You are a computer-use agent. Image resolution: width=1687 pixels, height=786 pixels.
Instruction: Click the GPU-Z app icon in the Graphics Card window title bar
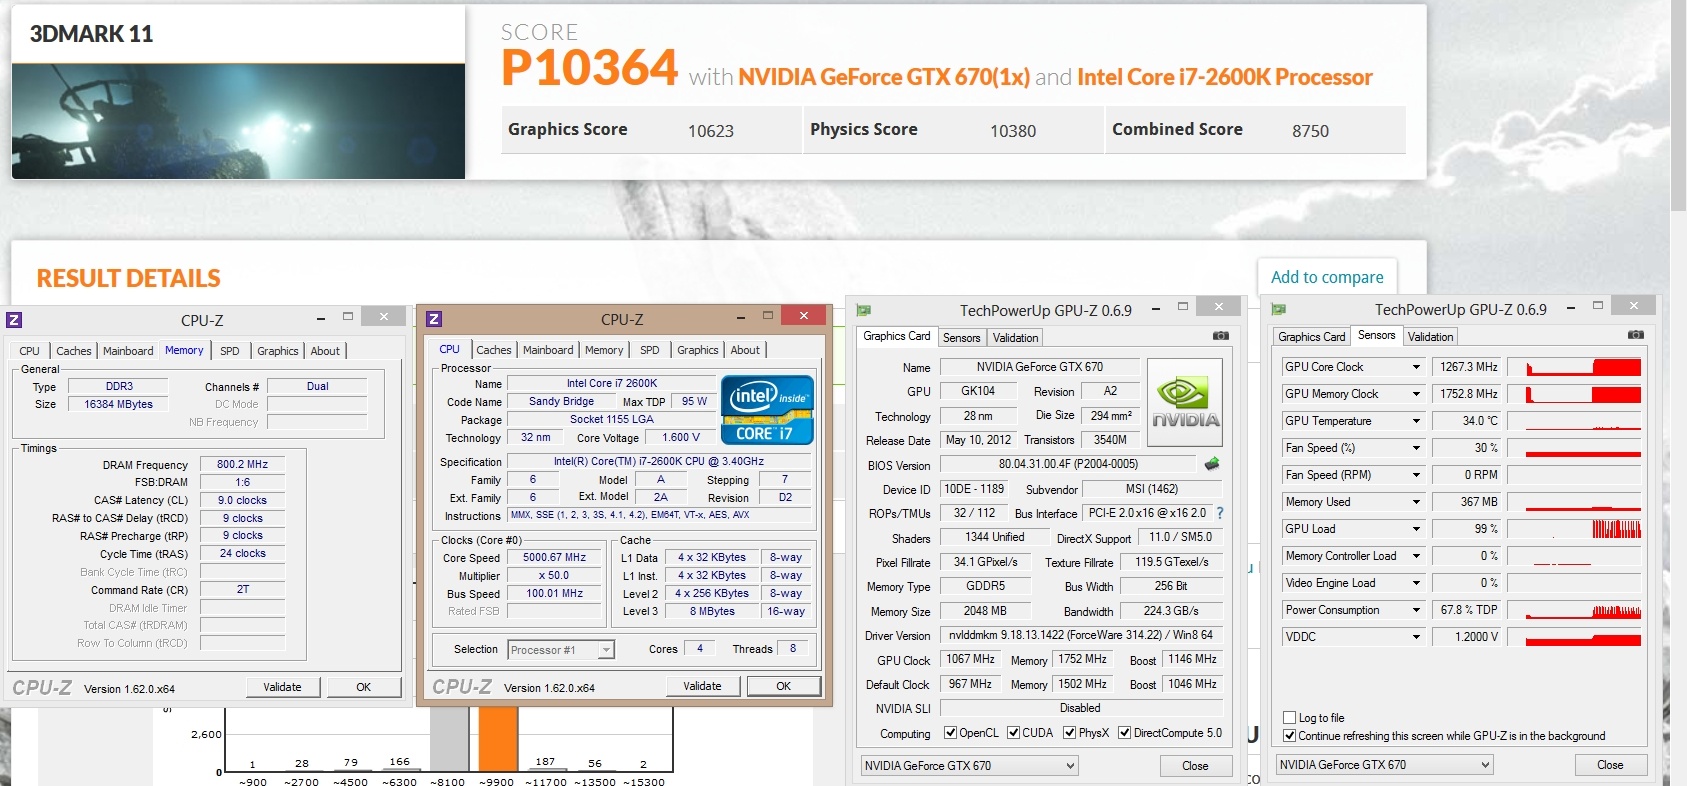(864, 310)
